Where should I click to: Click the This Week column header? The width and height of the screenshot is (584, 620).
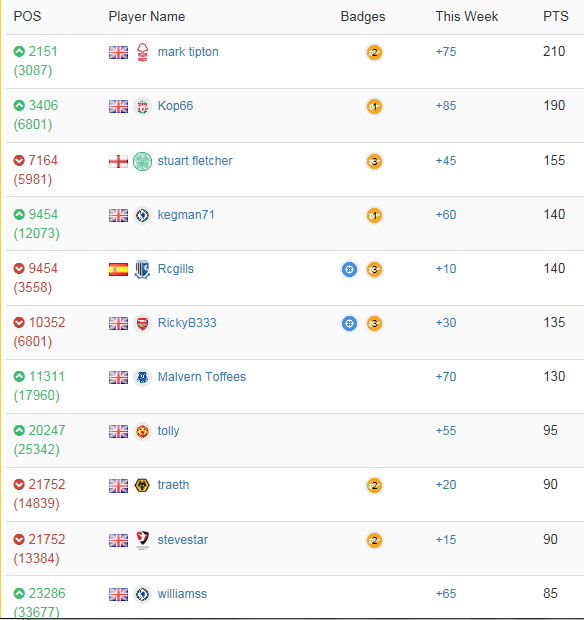(467, 16)
